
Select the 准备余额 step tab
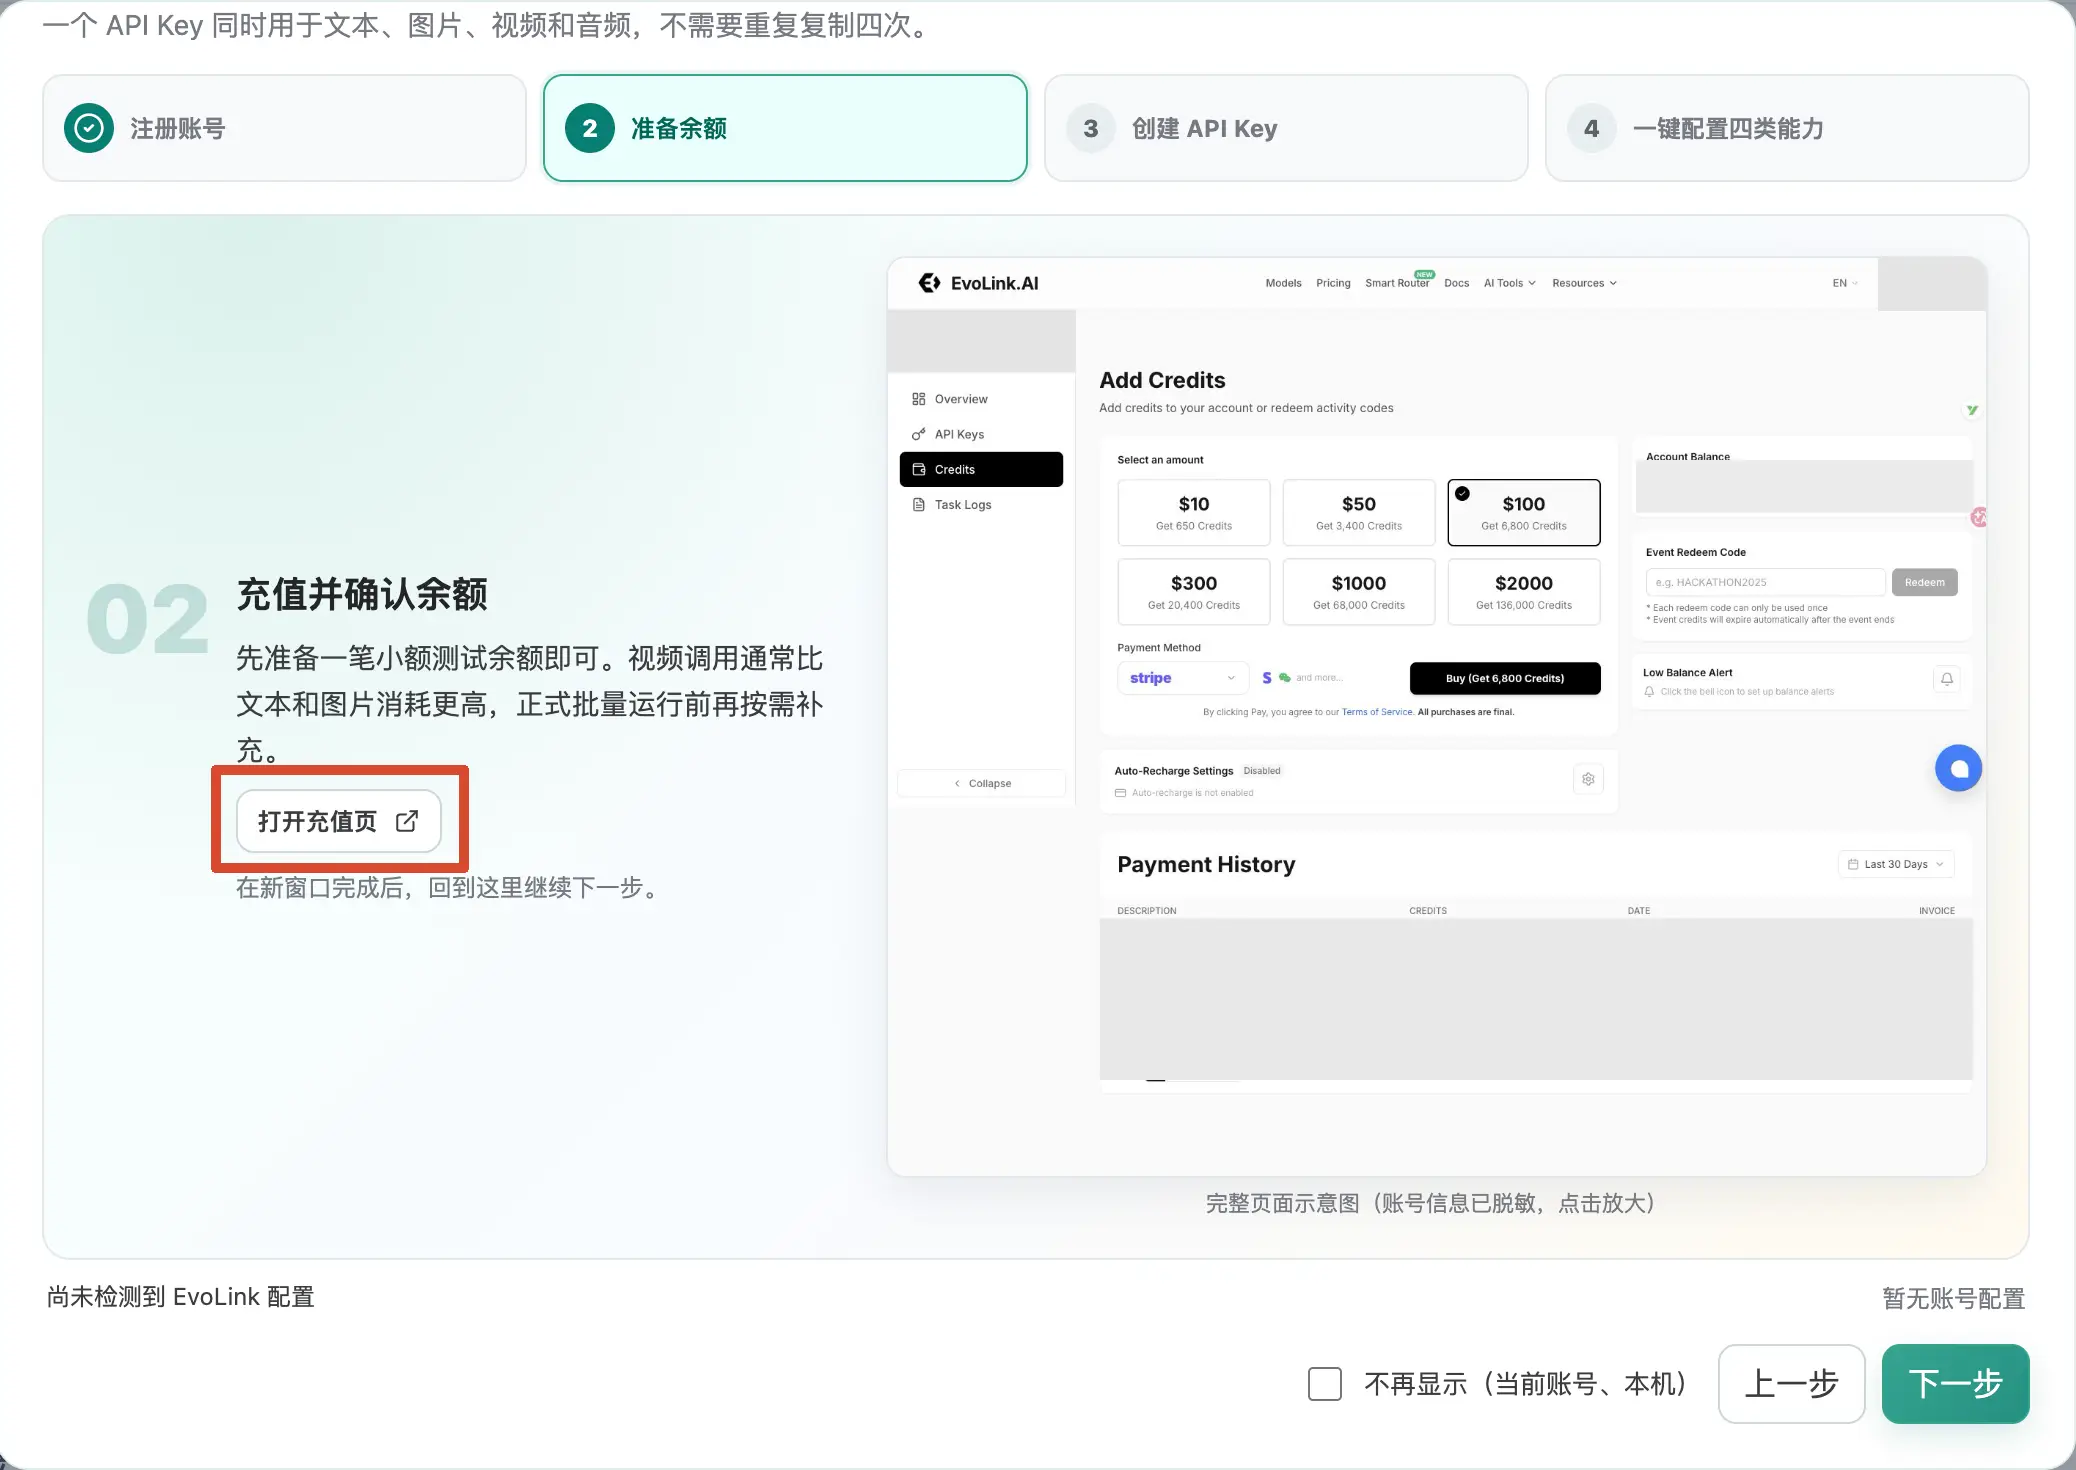[x=785, y=128]
